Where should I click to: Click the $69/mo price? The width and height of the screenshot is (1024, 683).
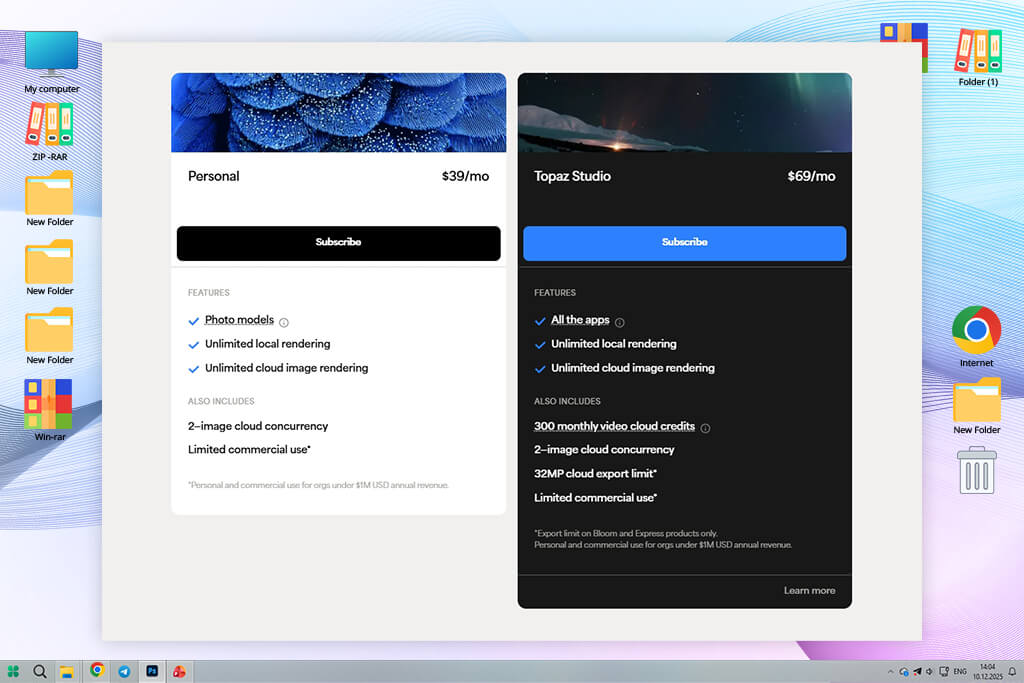pos(811,176)
